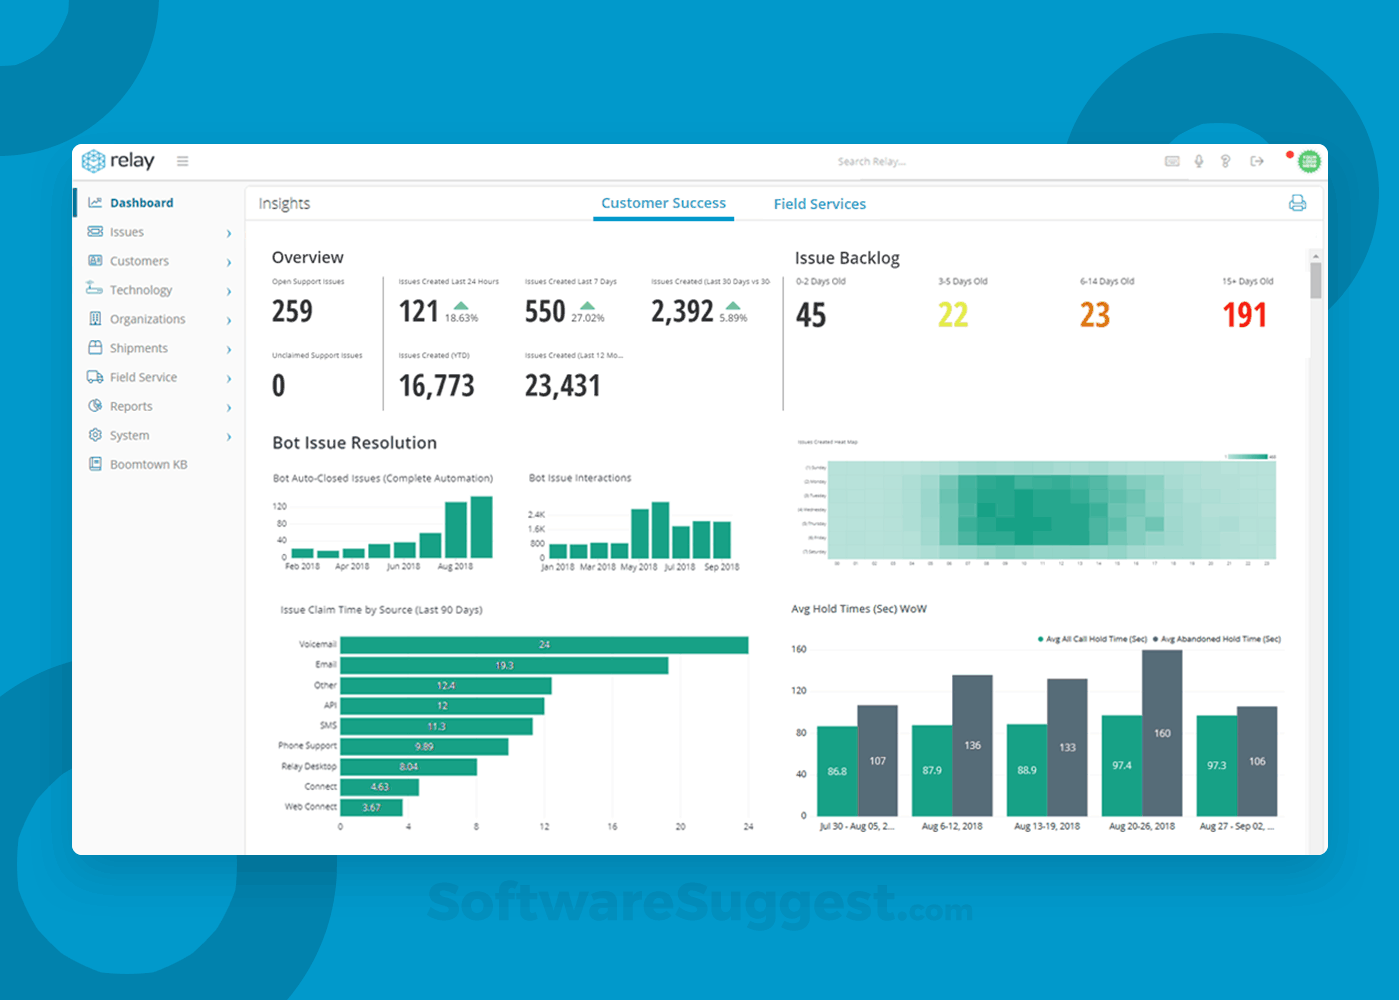This screenshot has height=1000, width=1400.
Task: Click the logout icon in the top bar
Action: coord(1256,160)
